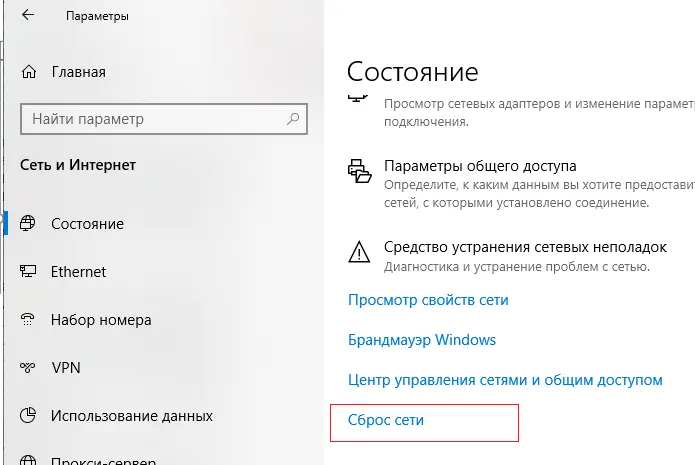Click the Набор номера dial-up icon
Screen dimensions: 695x465
coord(27,319)
